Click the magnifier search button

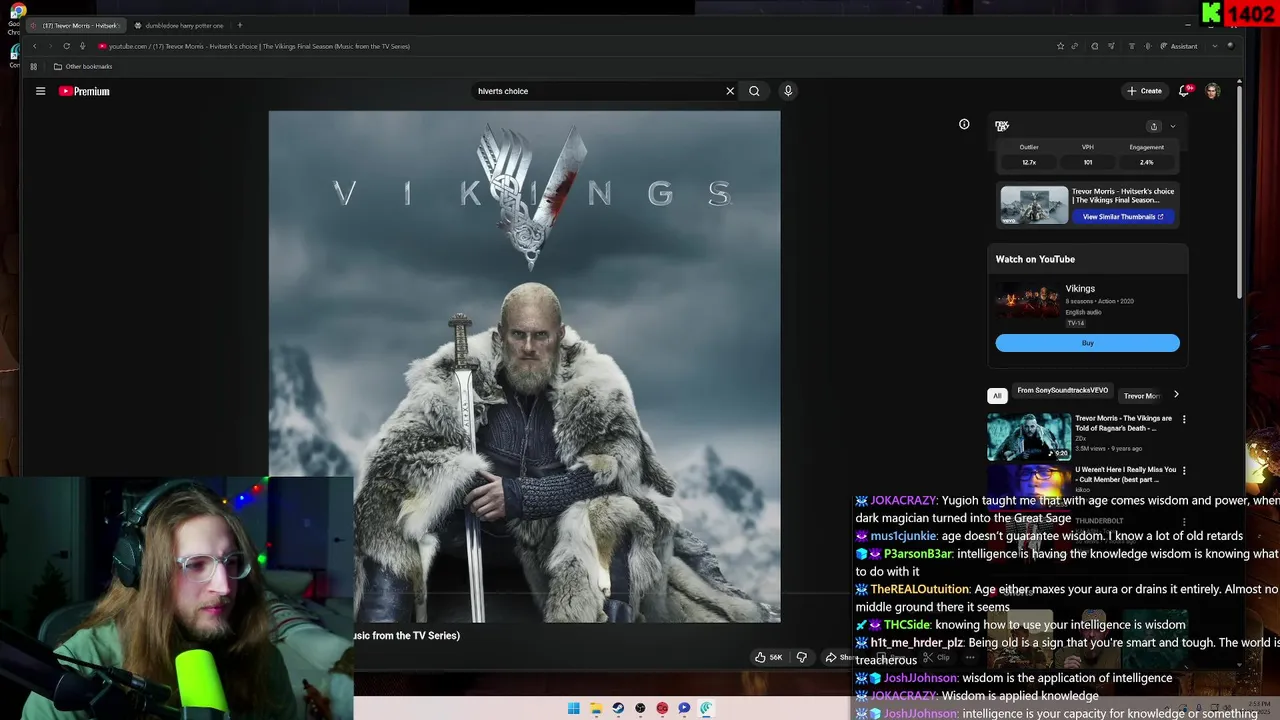coord(754,91)
